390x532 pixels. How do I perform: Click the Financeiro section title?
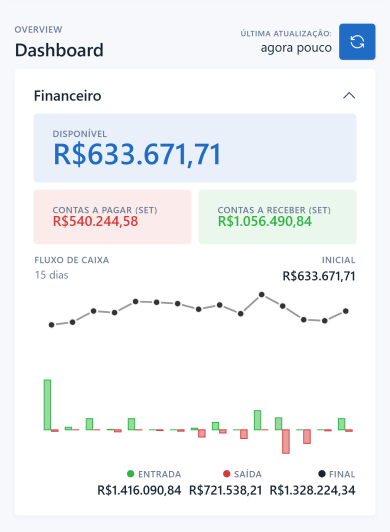(x=68, y=96)
